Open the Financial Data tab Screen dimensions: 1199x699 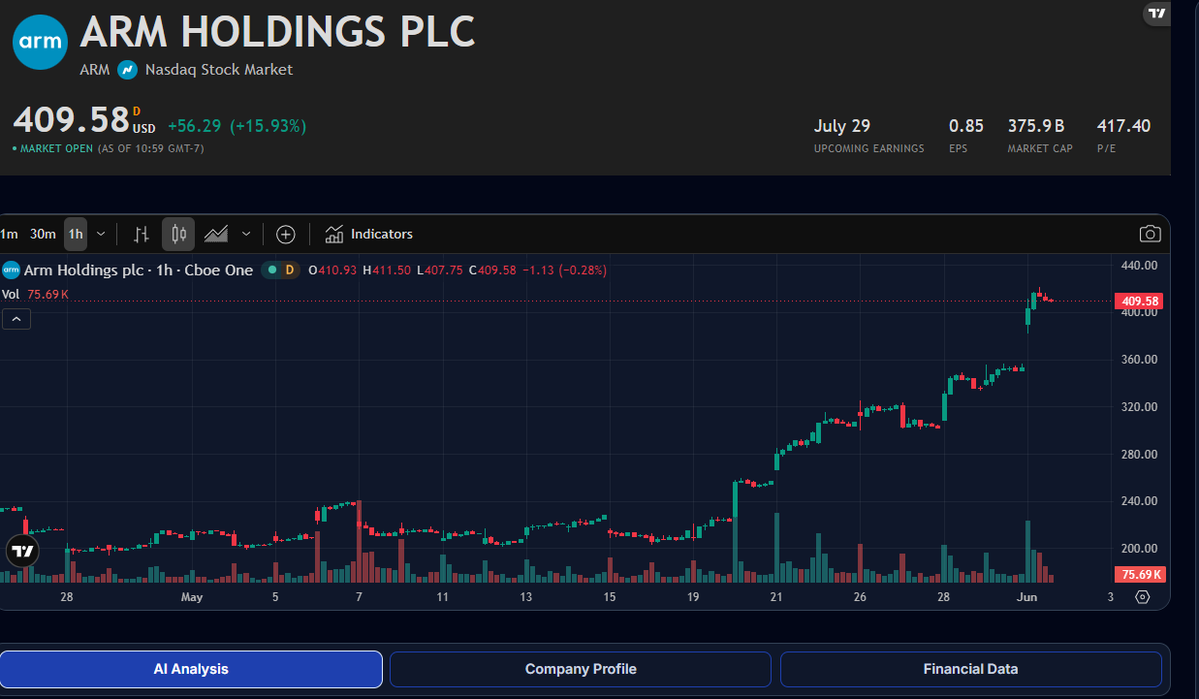(970, 669)
